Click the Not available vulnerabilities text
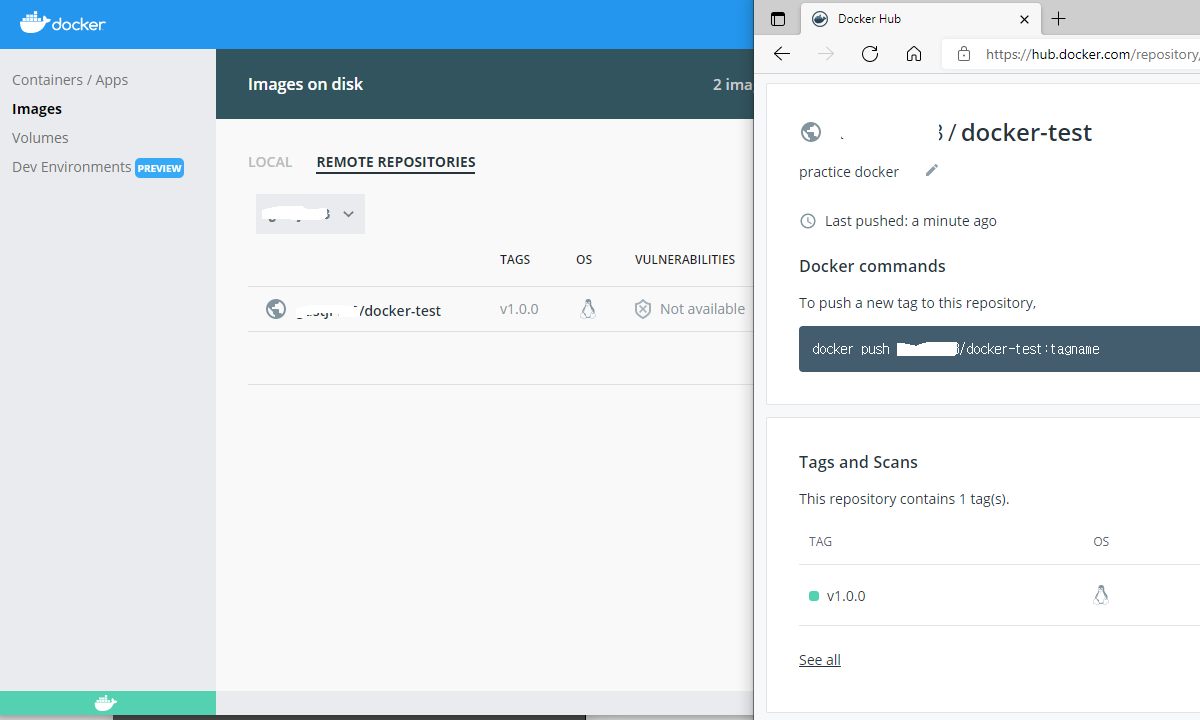The image size is (1200, 720). pyautogui.click(x=702, y=309)
